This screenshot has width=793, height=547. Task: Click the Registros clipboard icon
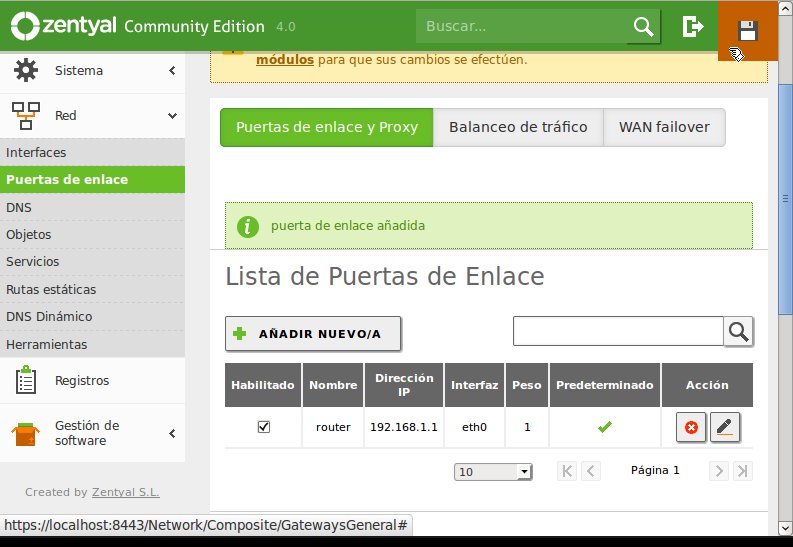25,380
